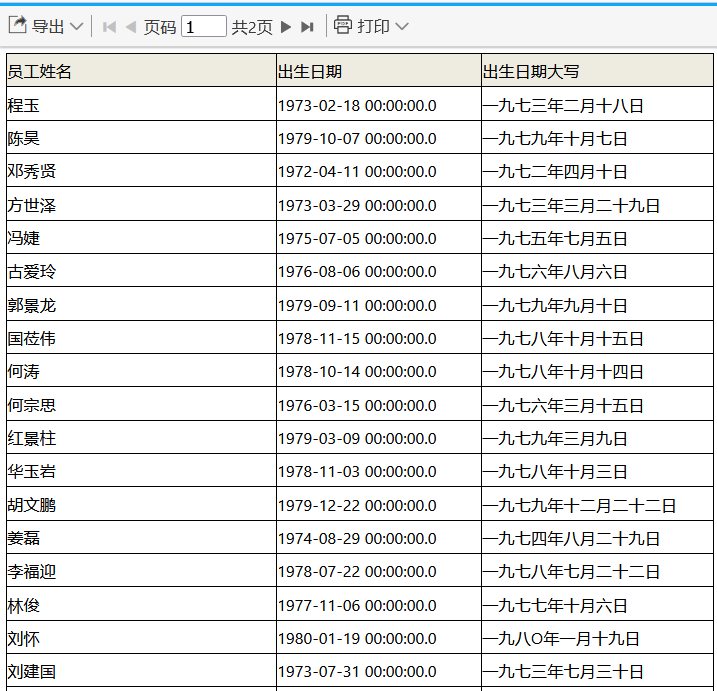Select the name cell 姜磊
Image resolution: width=717 pixels, height=691 pixels.
141,537
